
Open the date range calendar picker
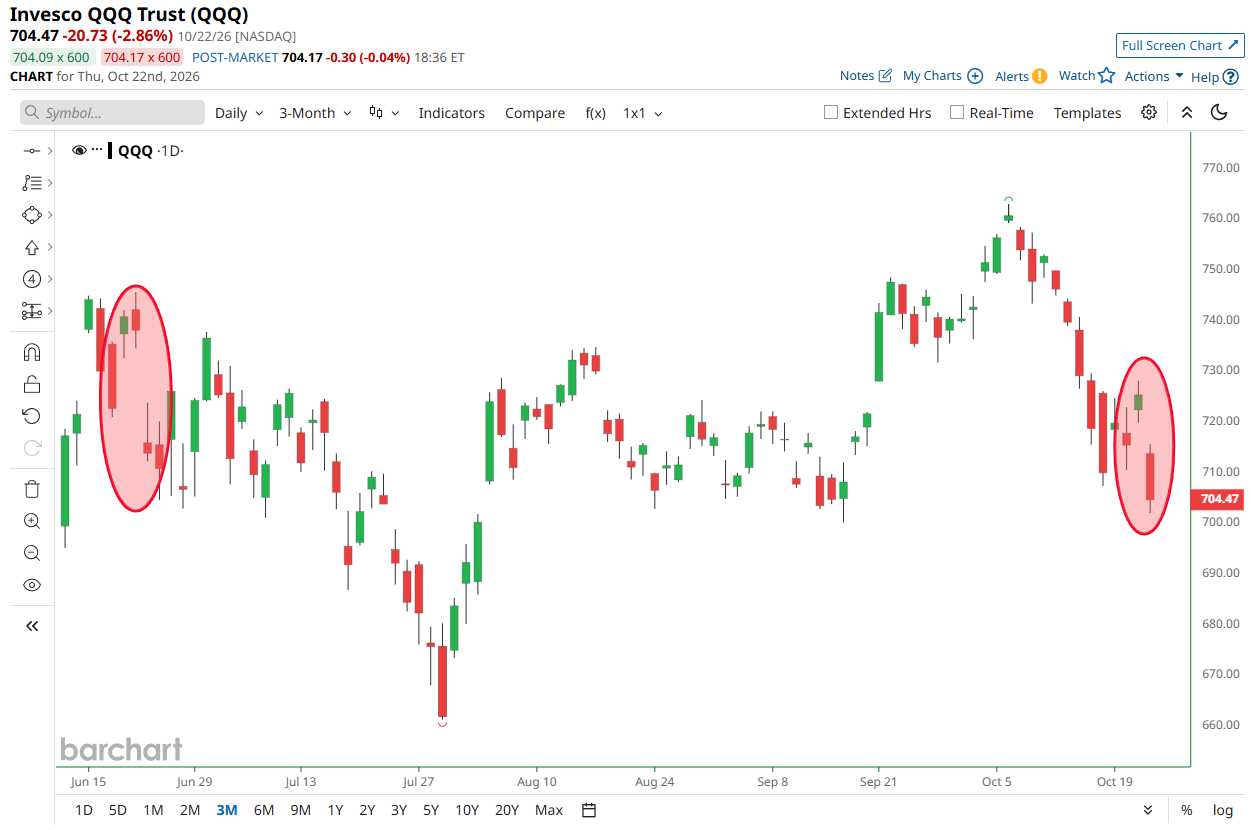589,810
